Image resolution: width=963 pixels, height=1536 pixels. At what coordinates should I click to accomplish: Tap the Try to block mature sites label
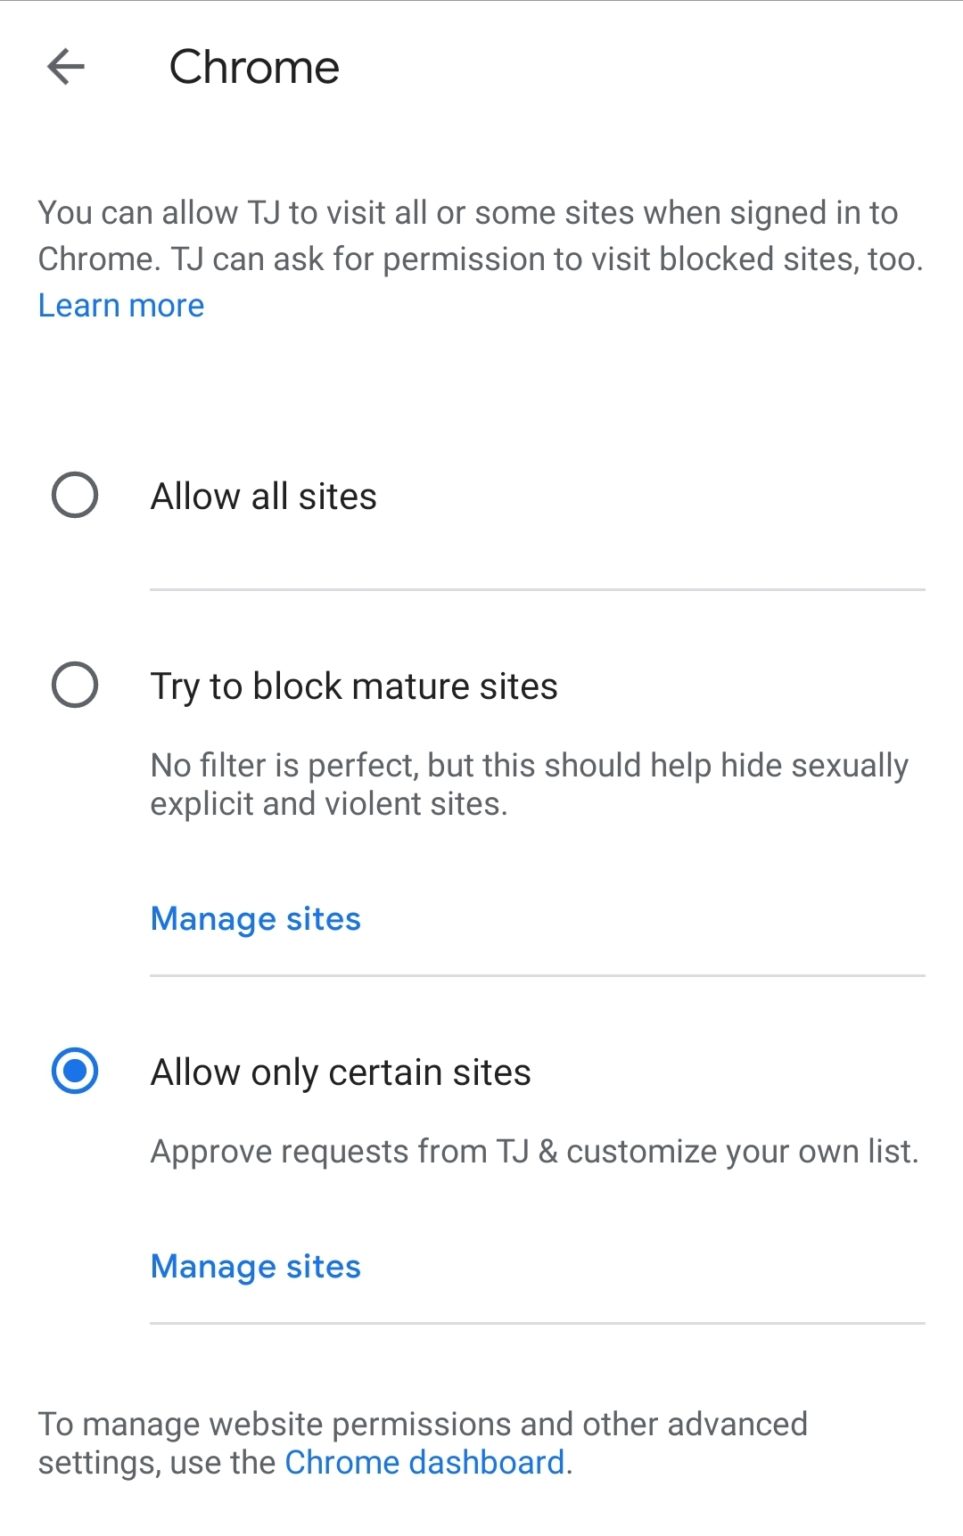[354, 684]
